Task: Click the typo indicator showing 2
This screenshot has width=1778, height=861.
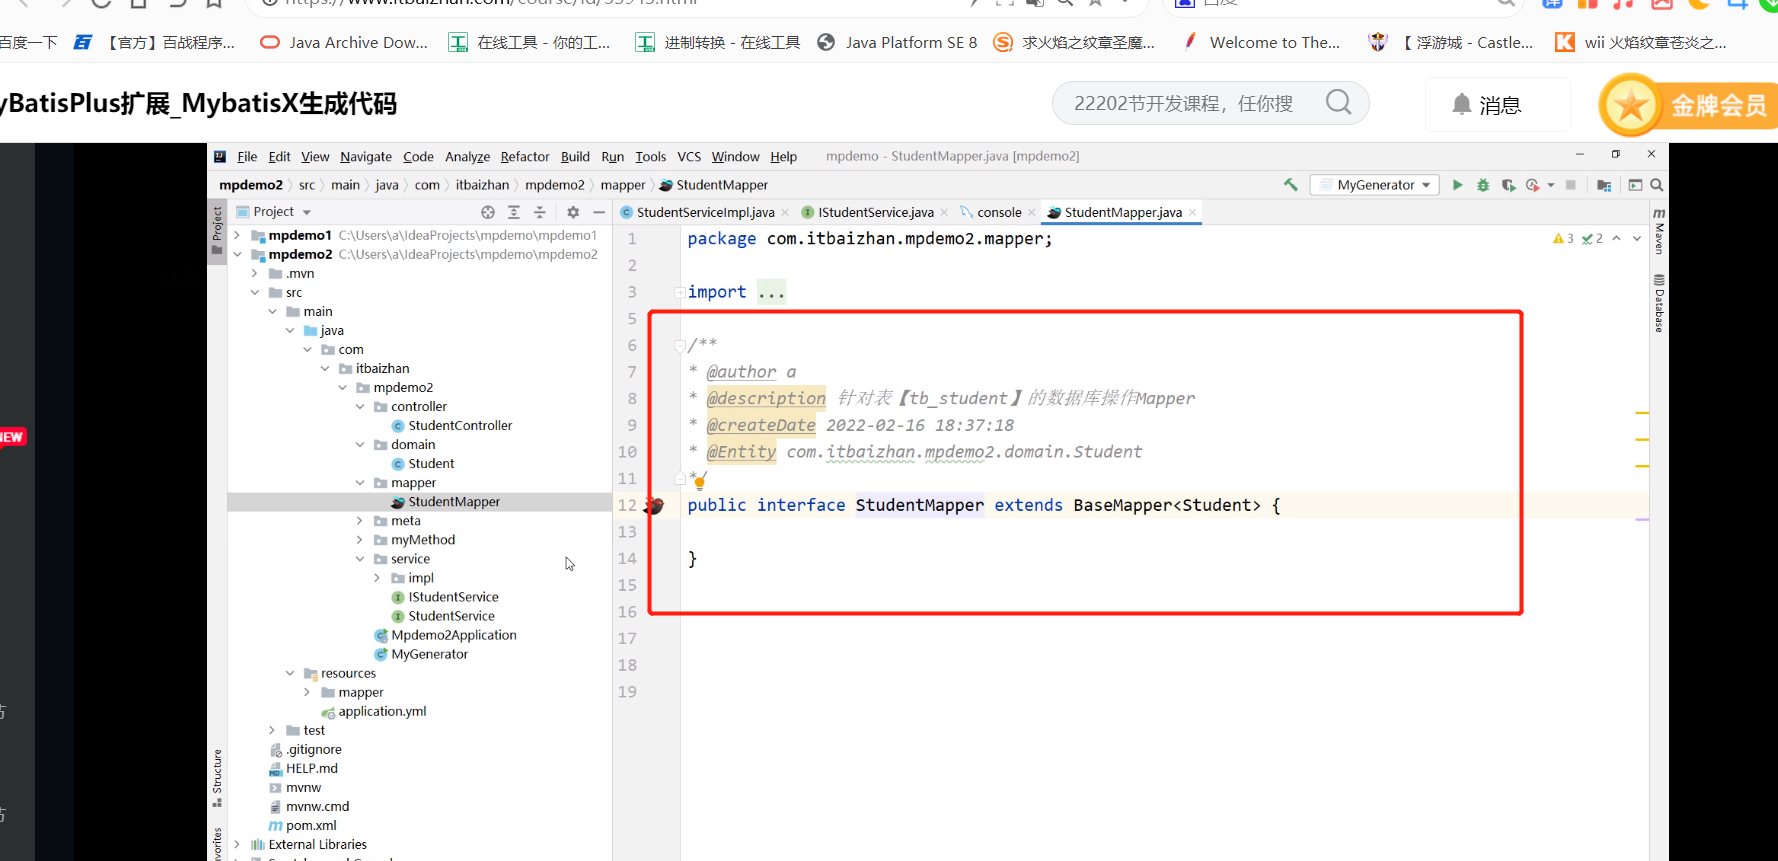Action: (x=1592, y=238)
